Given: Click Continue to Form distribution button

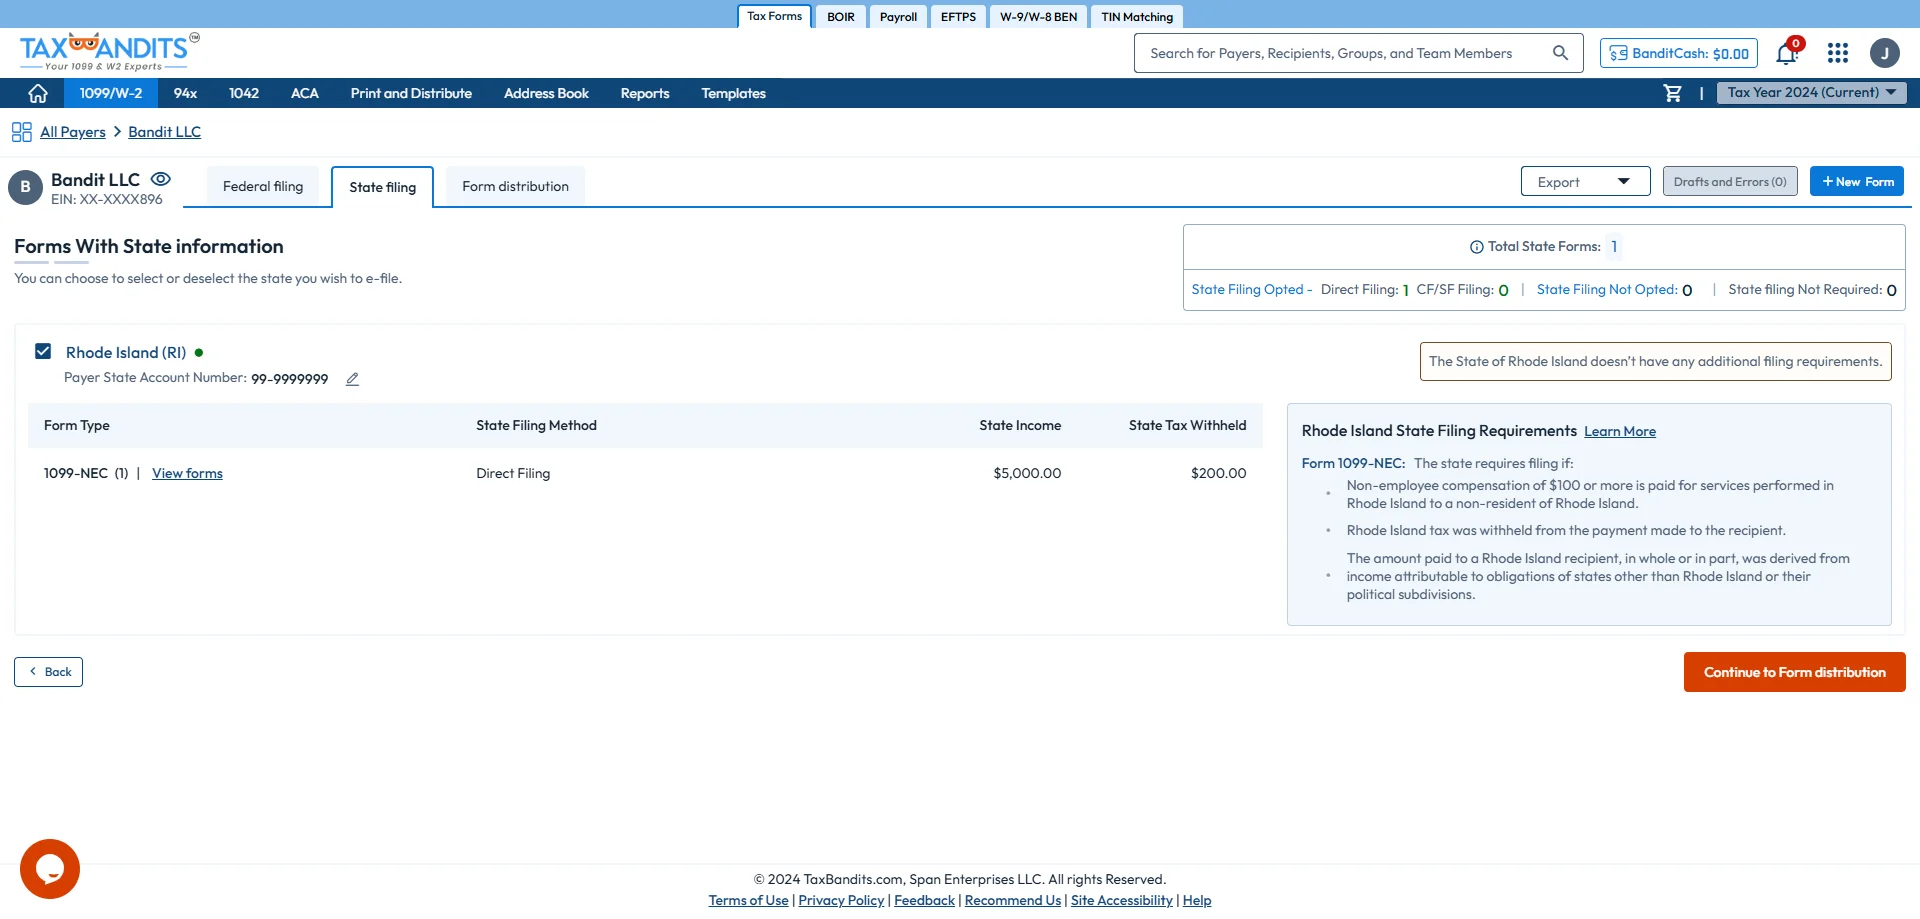Looking at the screenshot, I should (1795, 672).
